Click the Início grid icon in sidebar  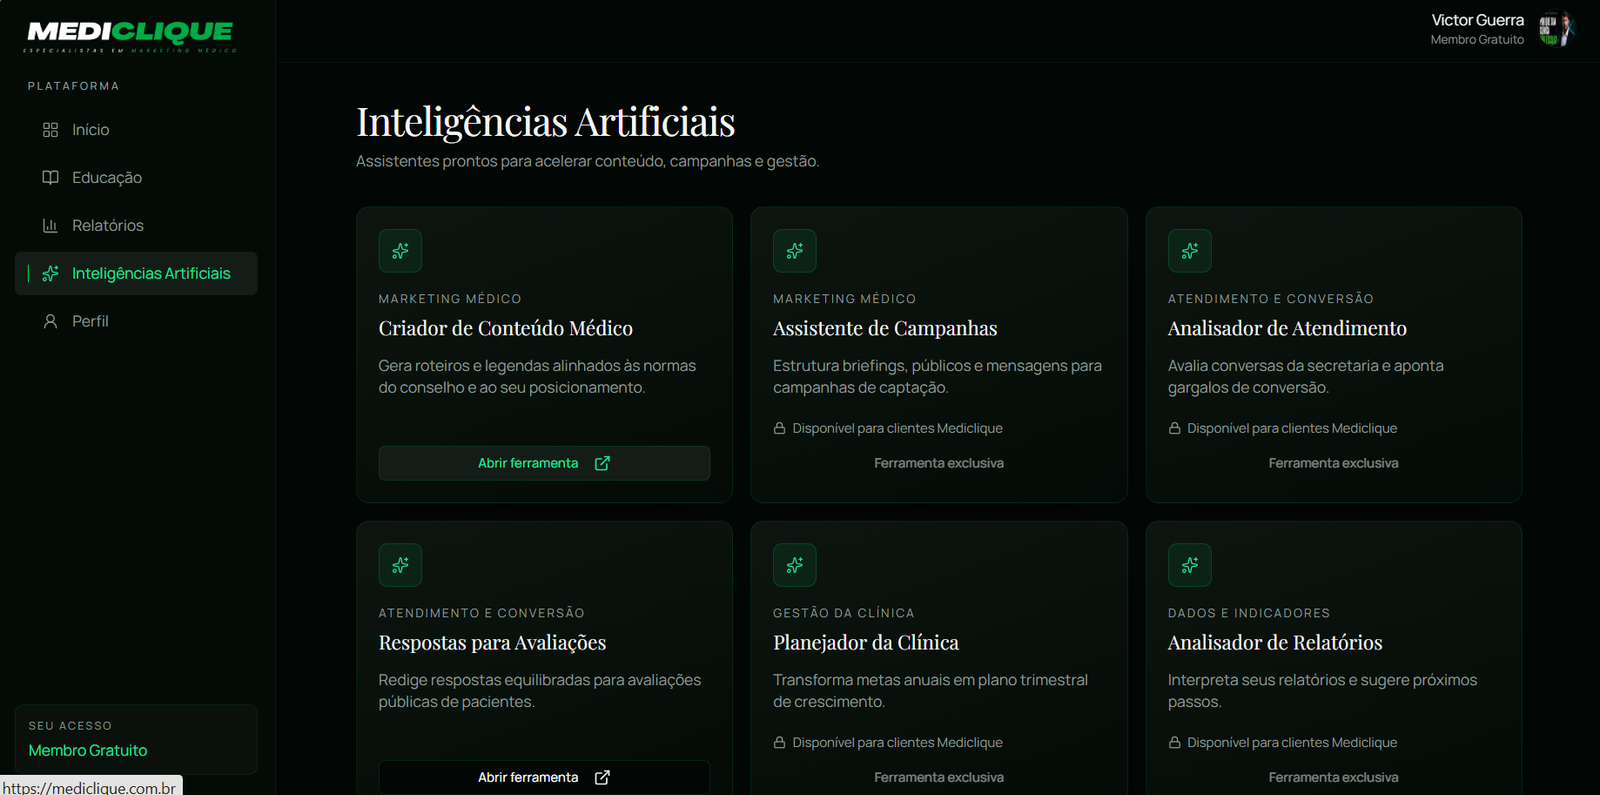pyautogui.click(x=50, y=130)
